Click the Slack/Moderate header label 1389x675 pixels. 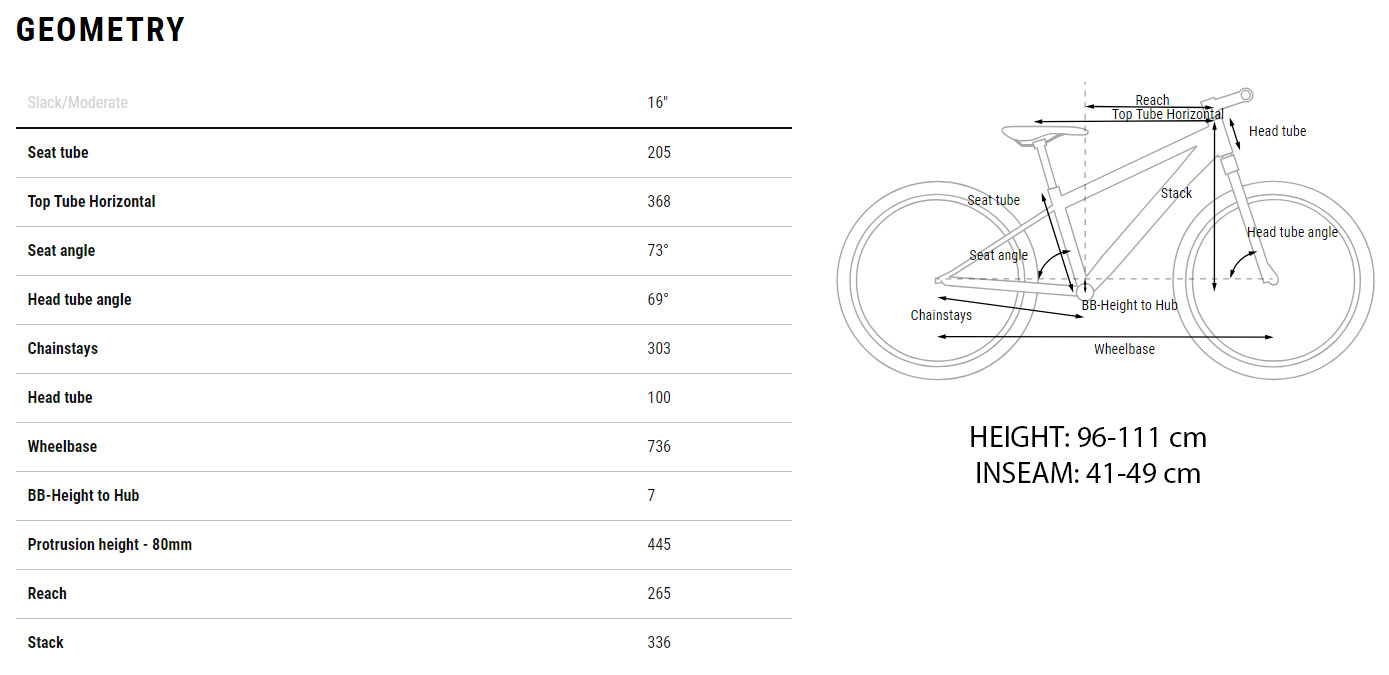coord(78,103)
